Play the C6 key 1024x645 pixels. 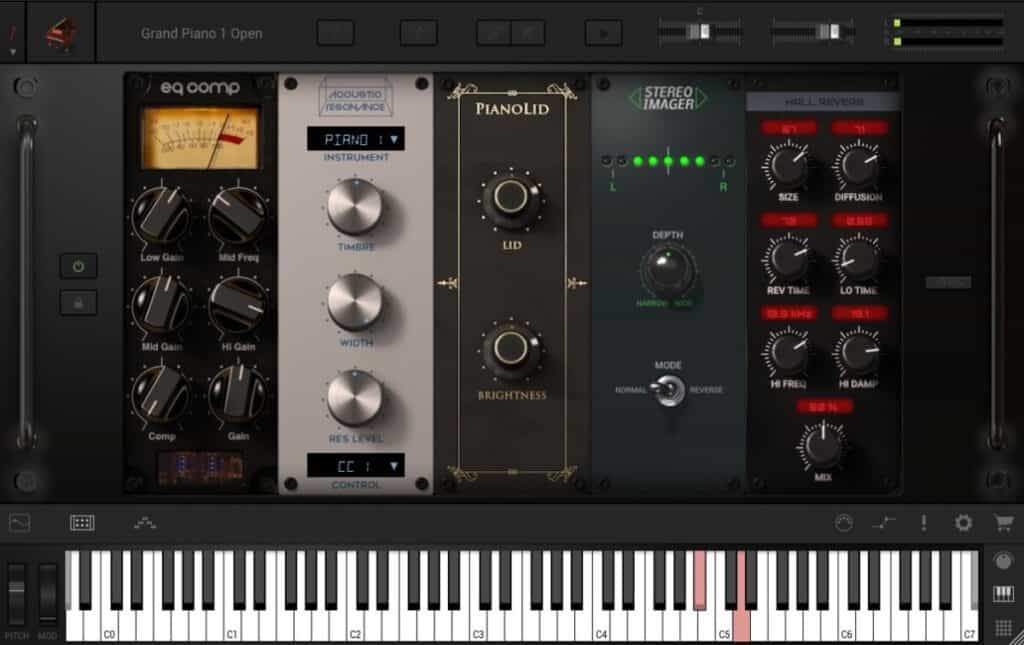[x=847, y=625]
